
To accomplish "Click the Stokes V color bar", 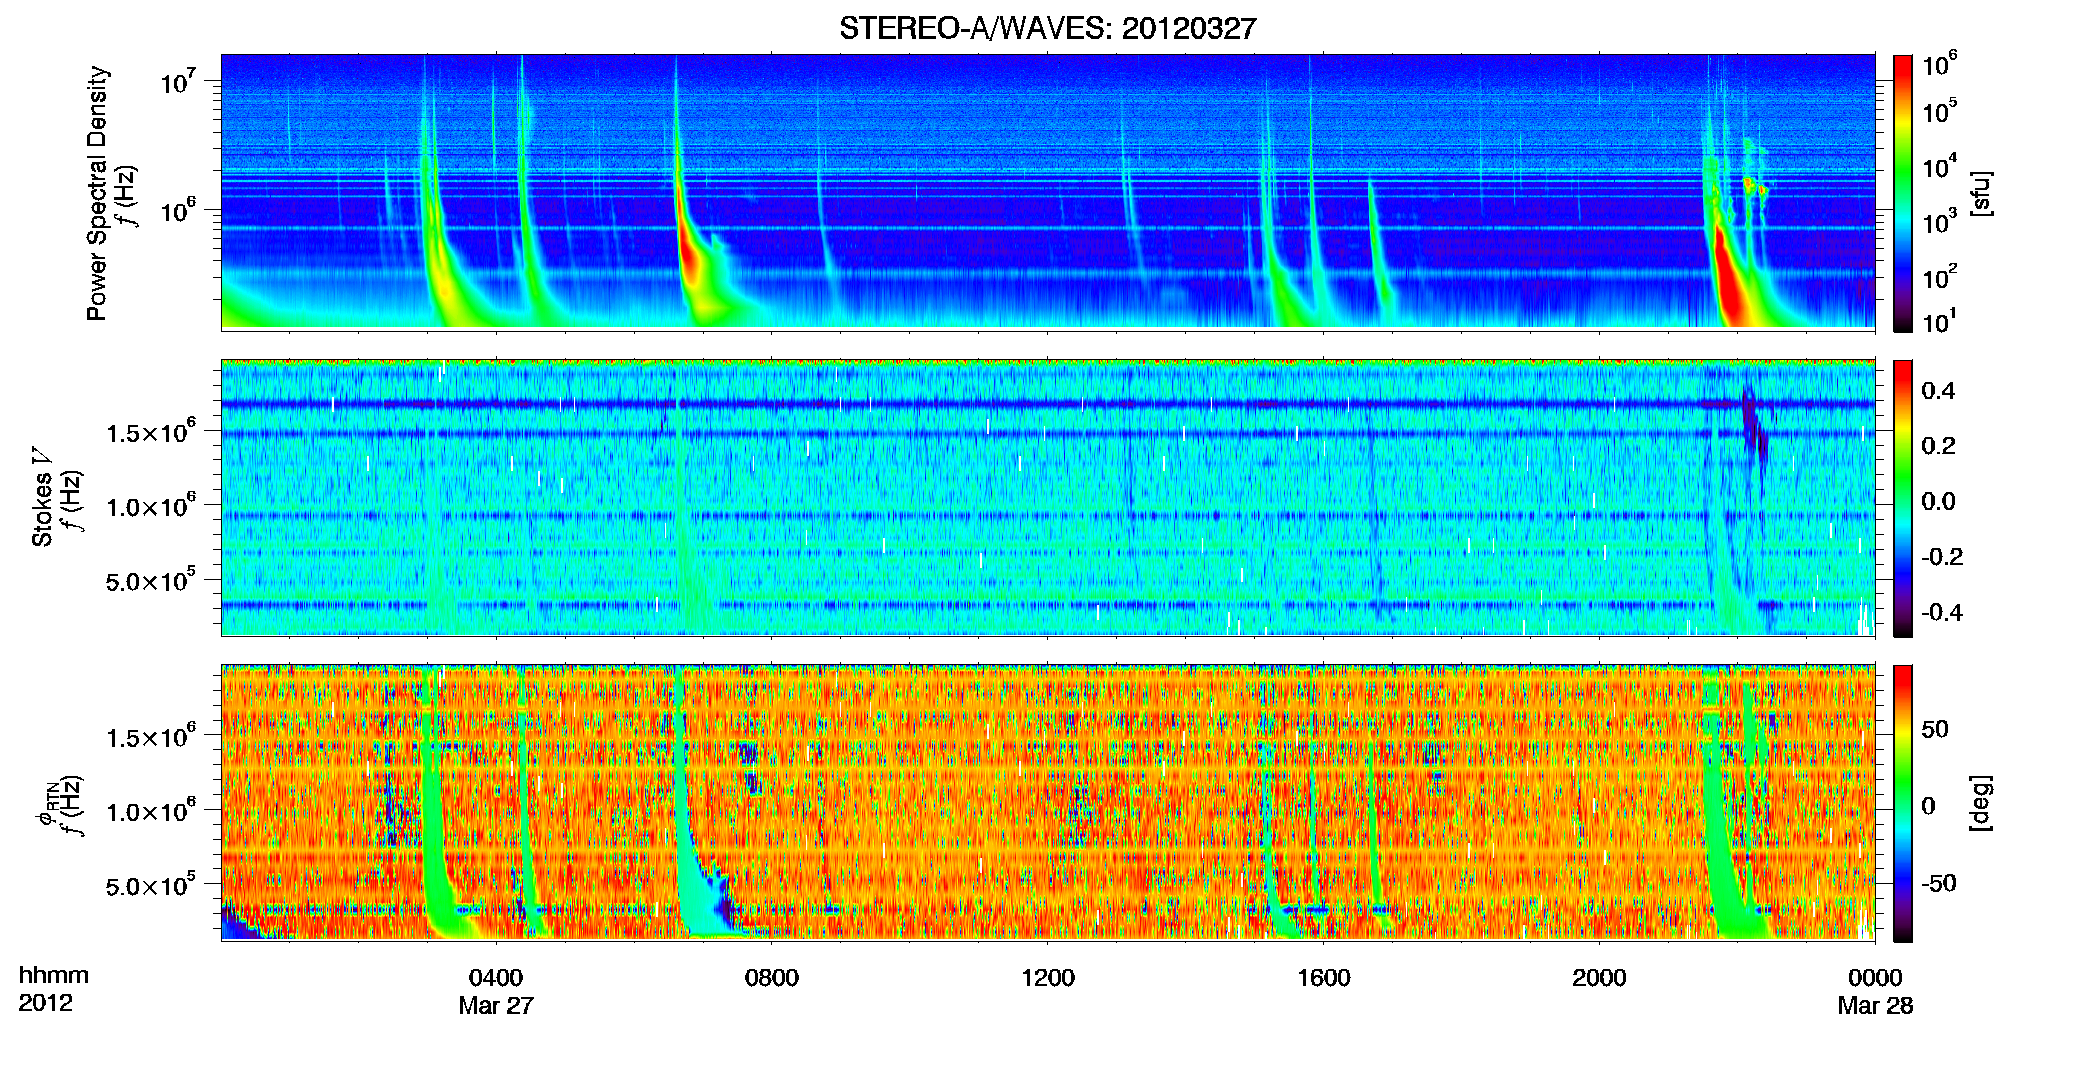I will coord(1903,499).
